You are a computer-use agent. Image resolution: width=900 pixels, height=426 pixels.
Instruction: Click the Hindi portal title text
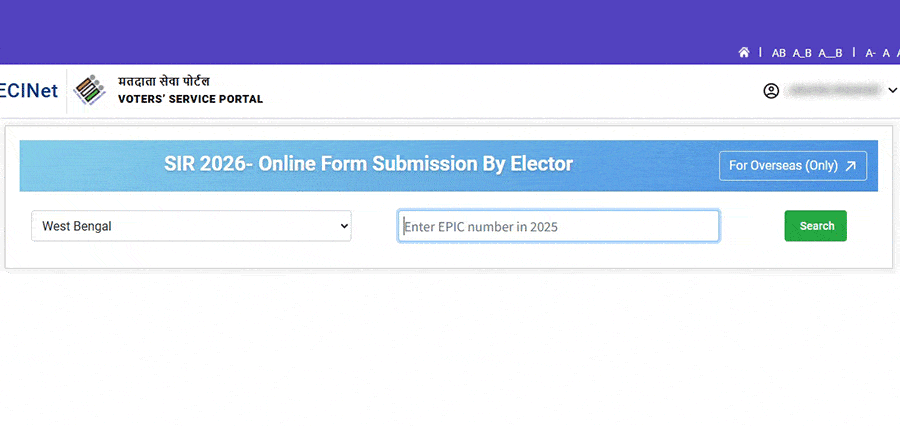click(x=164, y=81)
